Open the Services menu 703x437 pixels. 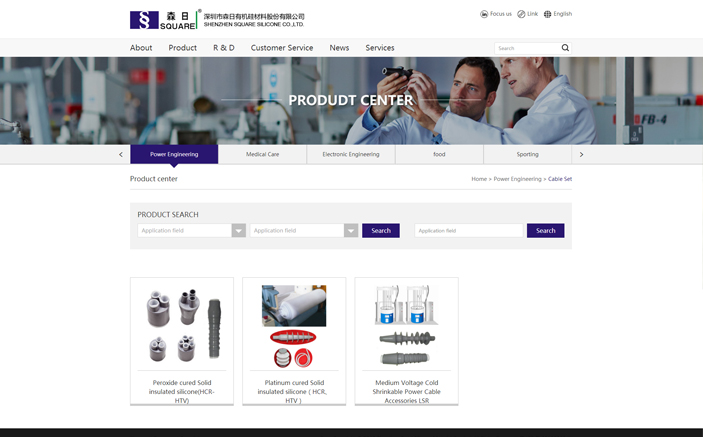pyautogui.click(x=380, y=48)
